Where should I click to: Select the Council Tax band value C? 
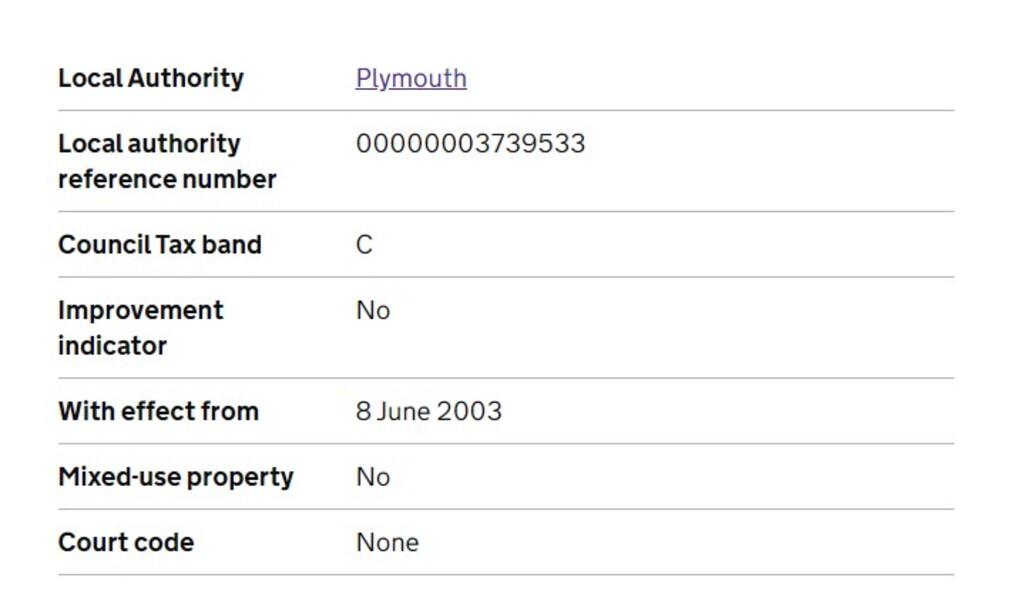[x=364, y=245]
